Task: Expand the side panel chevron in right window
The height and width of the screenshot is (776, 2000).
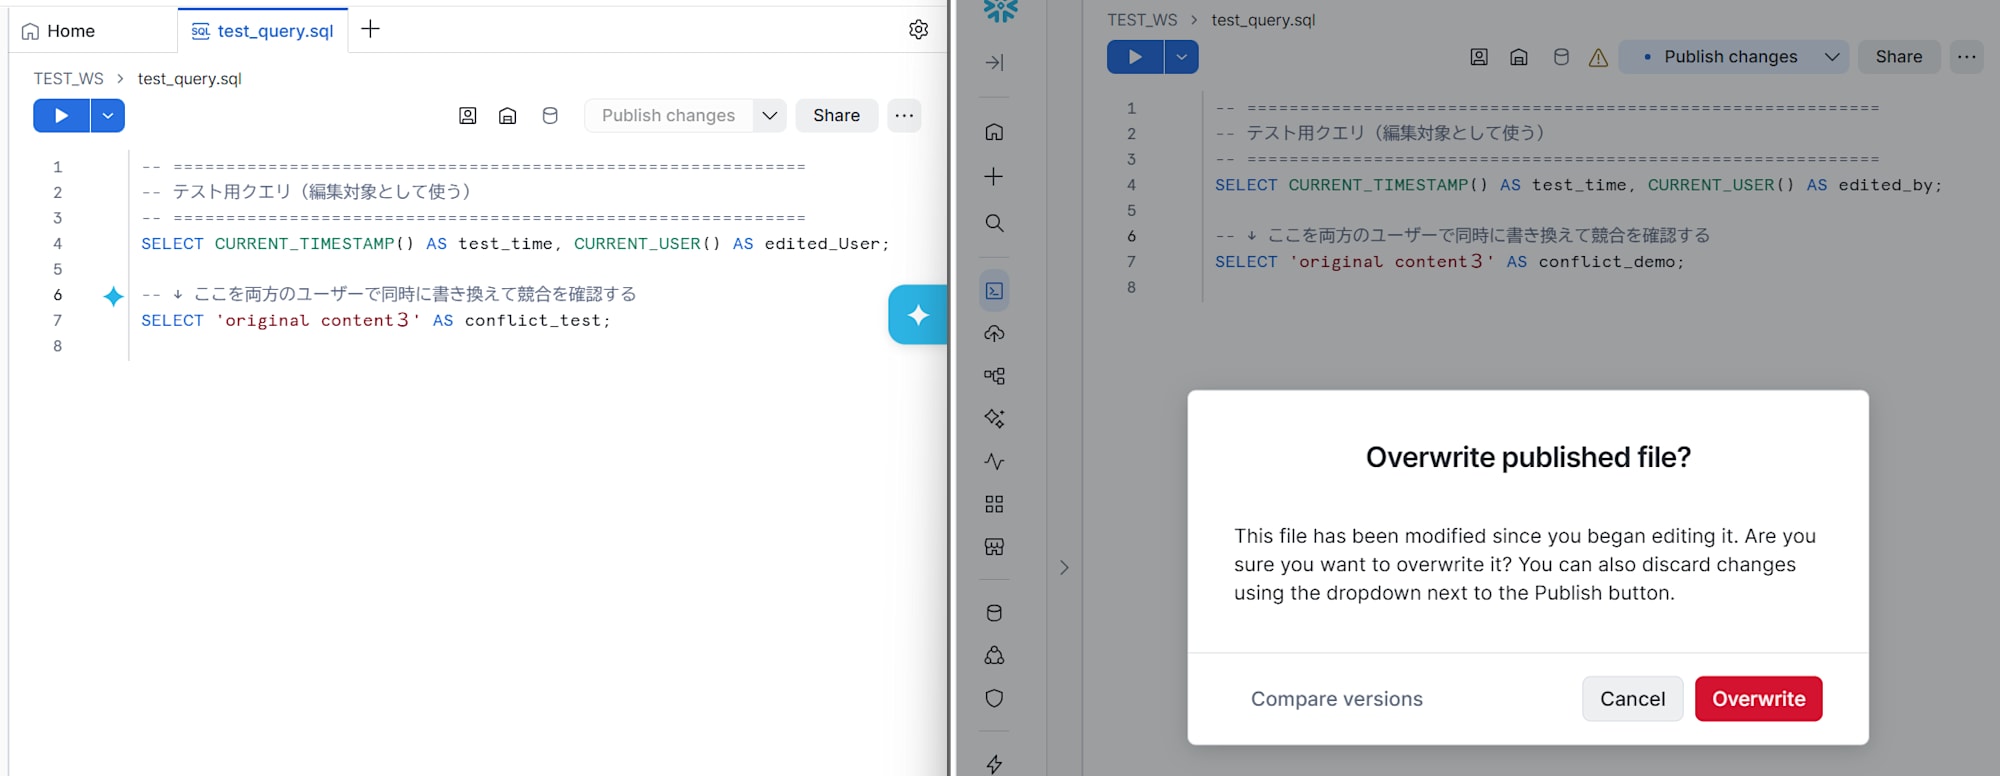Action: tap(1064, 568)
